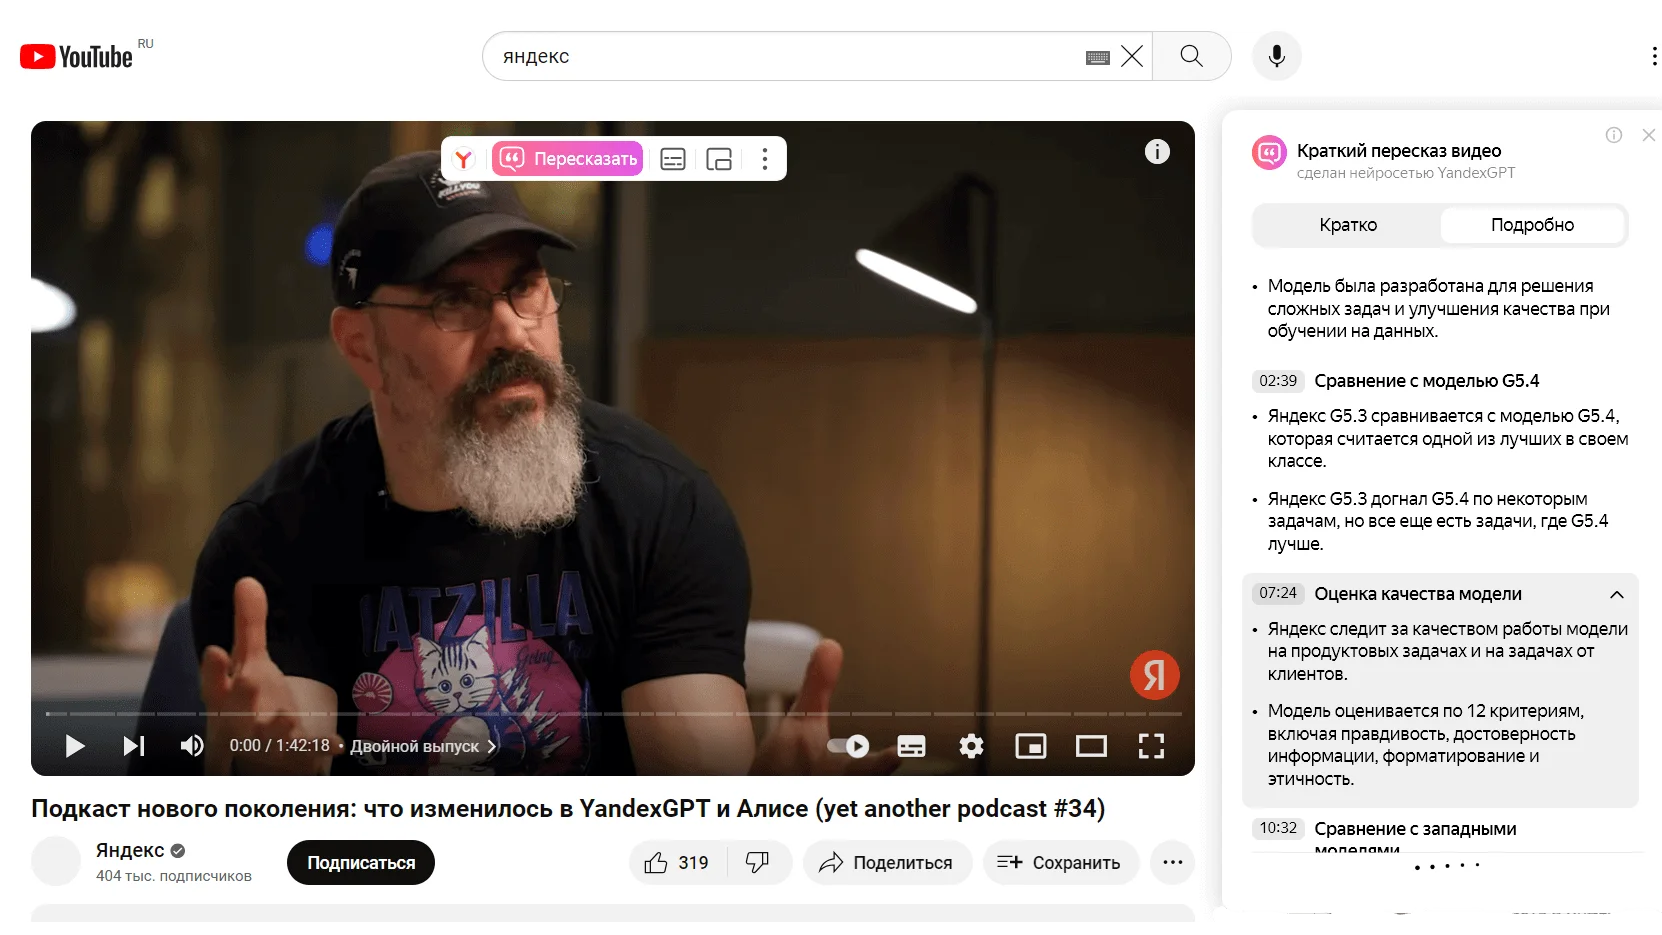Open video settings gear
1662x935 pixels.
(971, 746)
